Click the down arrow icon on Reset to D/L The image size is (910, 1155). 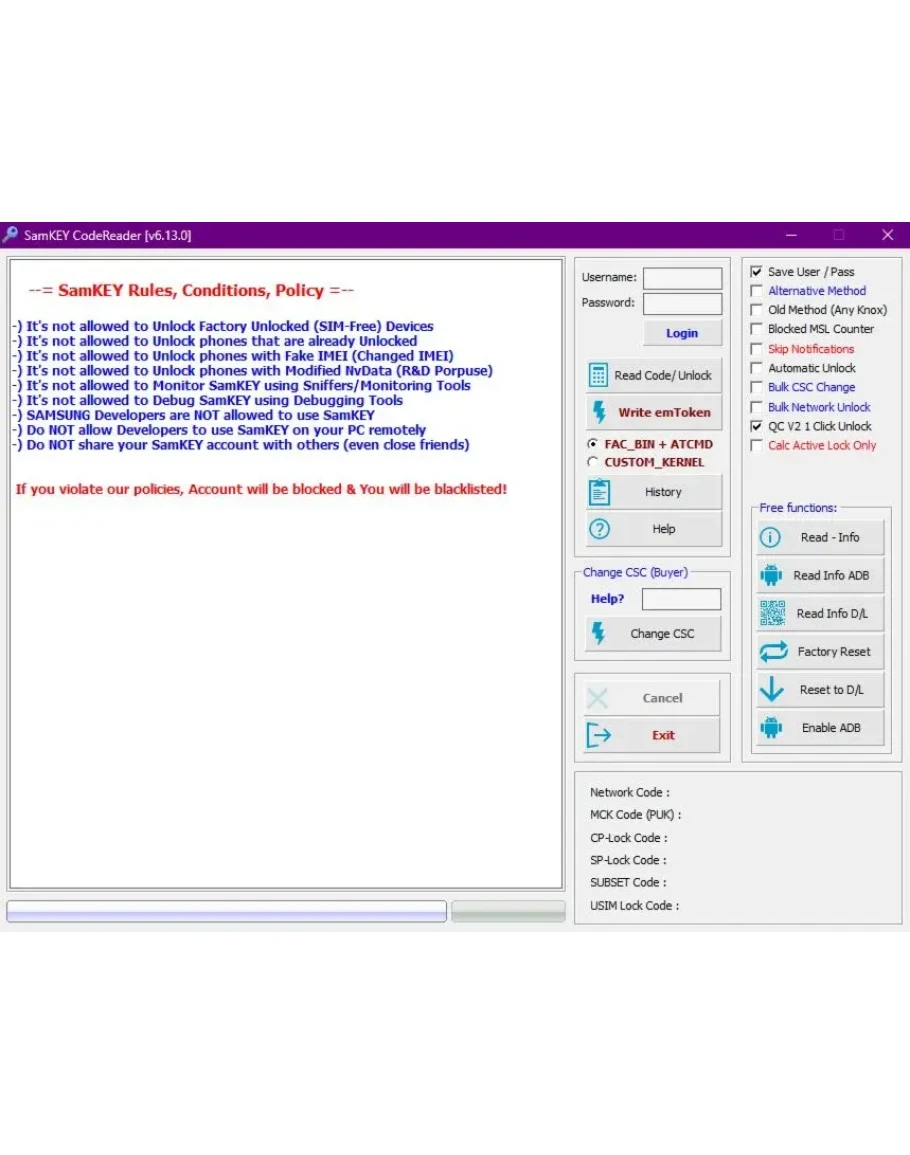(x=771, y=689)
